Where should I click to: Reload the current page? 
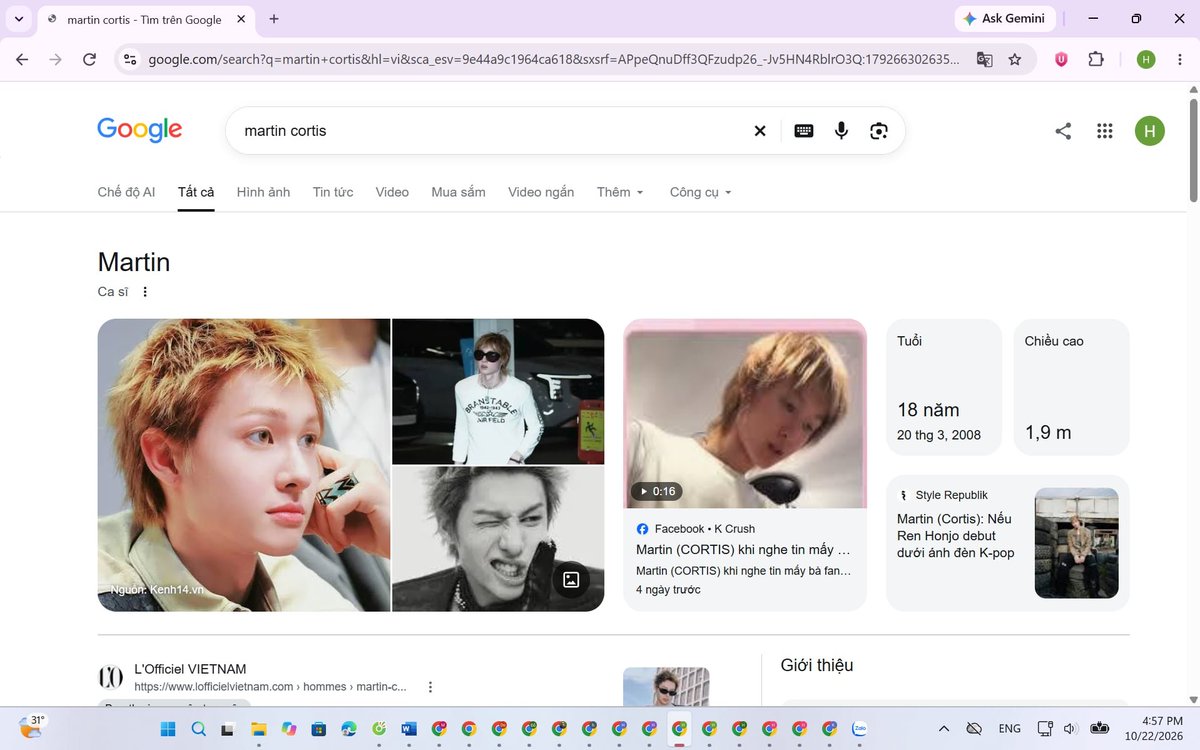point(89,59)
